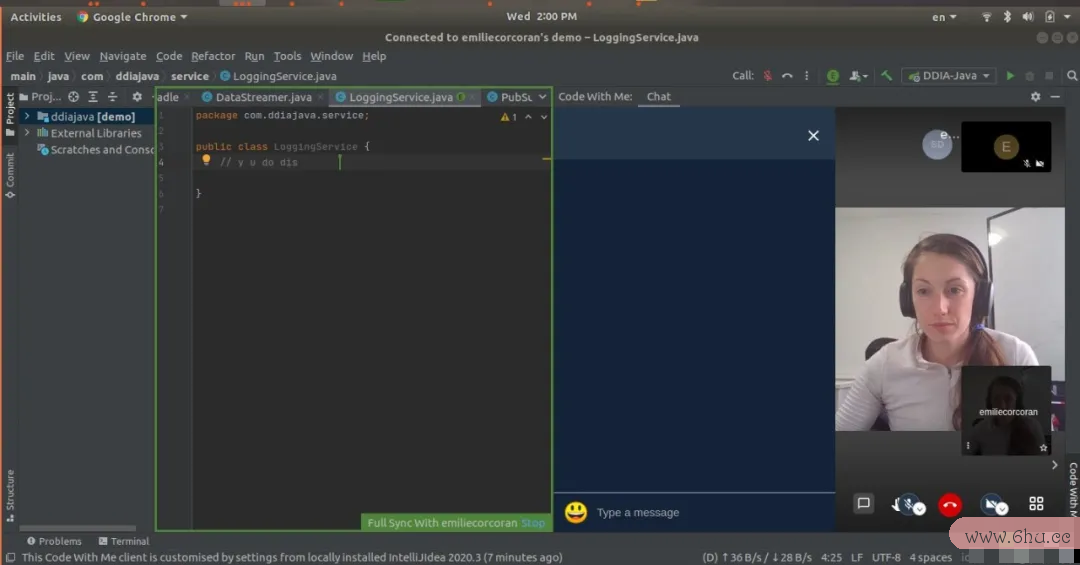Viewport: 1080px width, 565px height.
Task: Build project with hammer icon
Action: point(886,76)
